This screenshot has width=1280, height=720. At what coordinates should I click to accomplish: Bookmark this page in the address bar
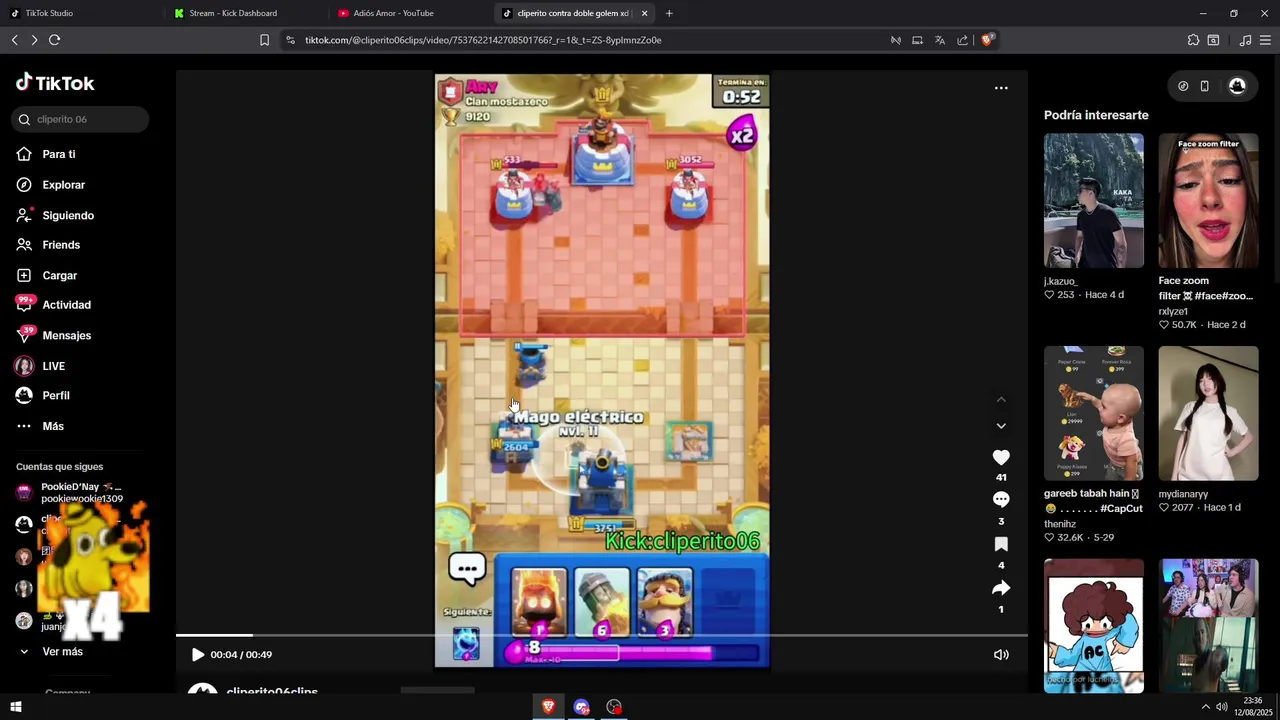[264, 40]
